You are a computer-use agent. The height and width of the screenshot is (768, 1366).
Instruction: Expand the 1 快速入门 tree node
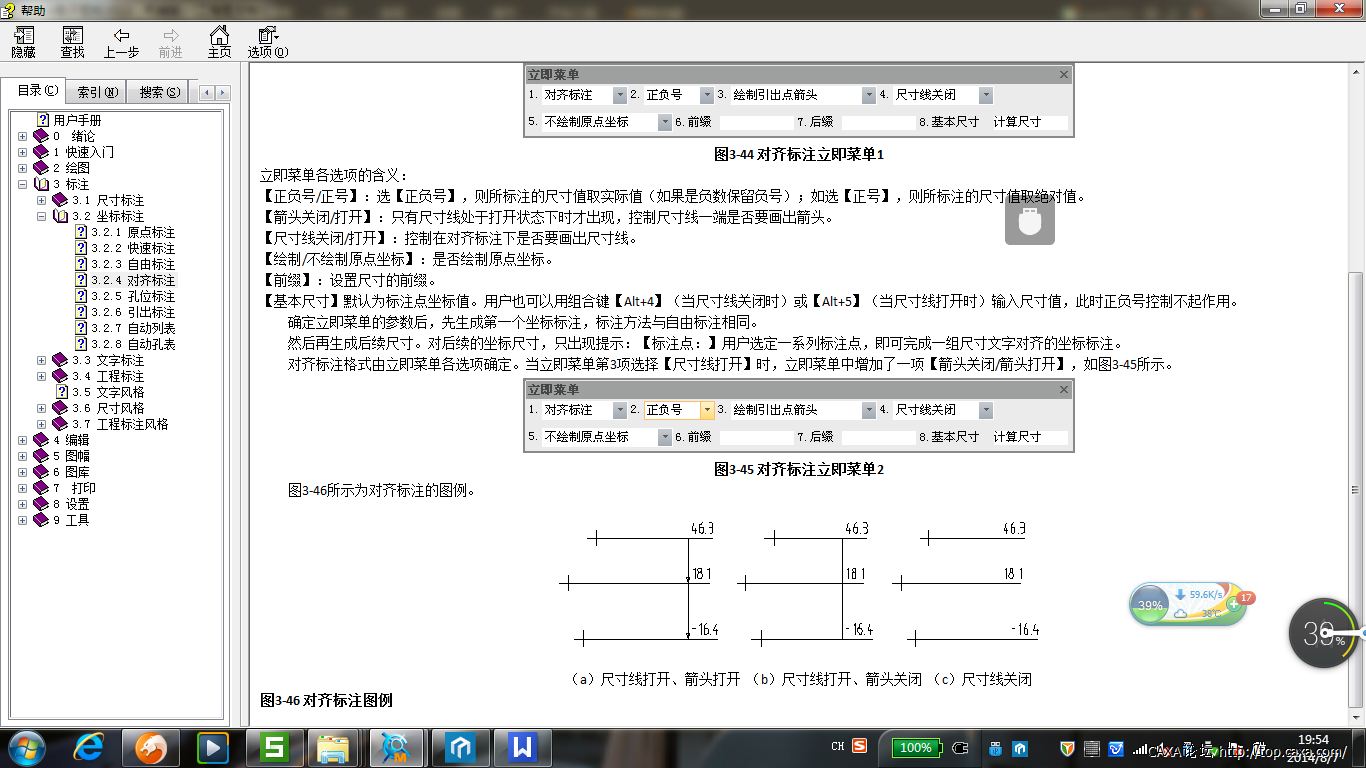23,152
